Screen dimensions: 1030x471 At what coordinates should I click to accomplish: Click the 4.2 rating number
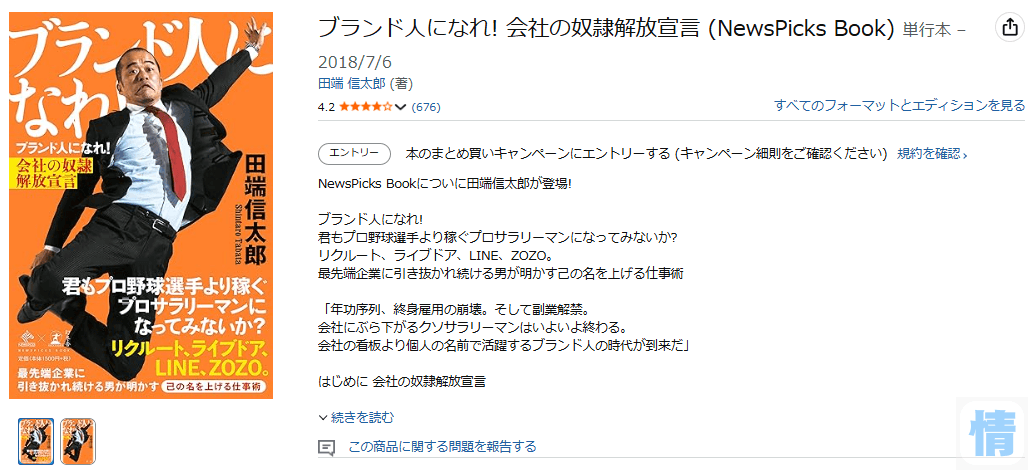point(326,107)
